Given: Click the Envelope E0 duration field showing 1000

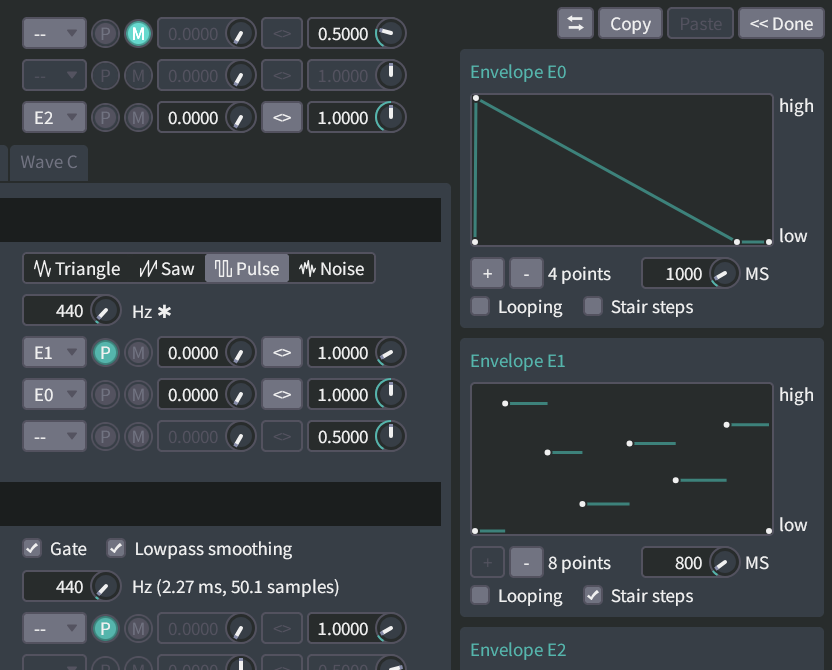Looking at the screenshot, I should [x=675, y=274].
